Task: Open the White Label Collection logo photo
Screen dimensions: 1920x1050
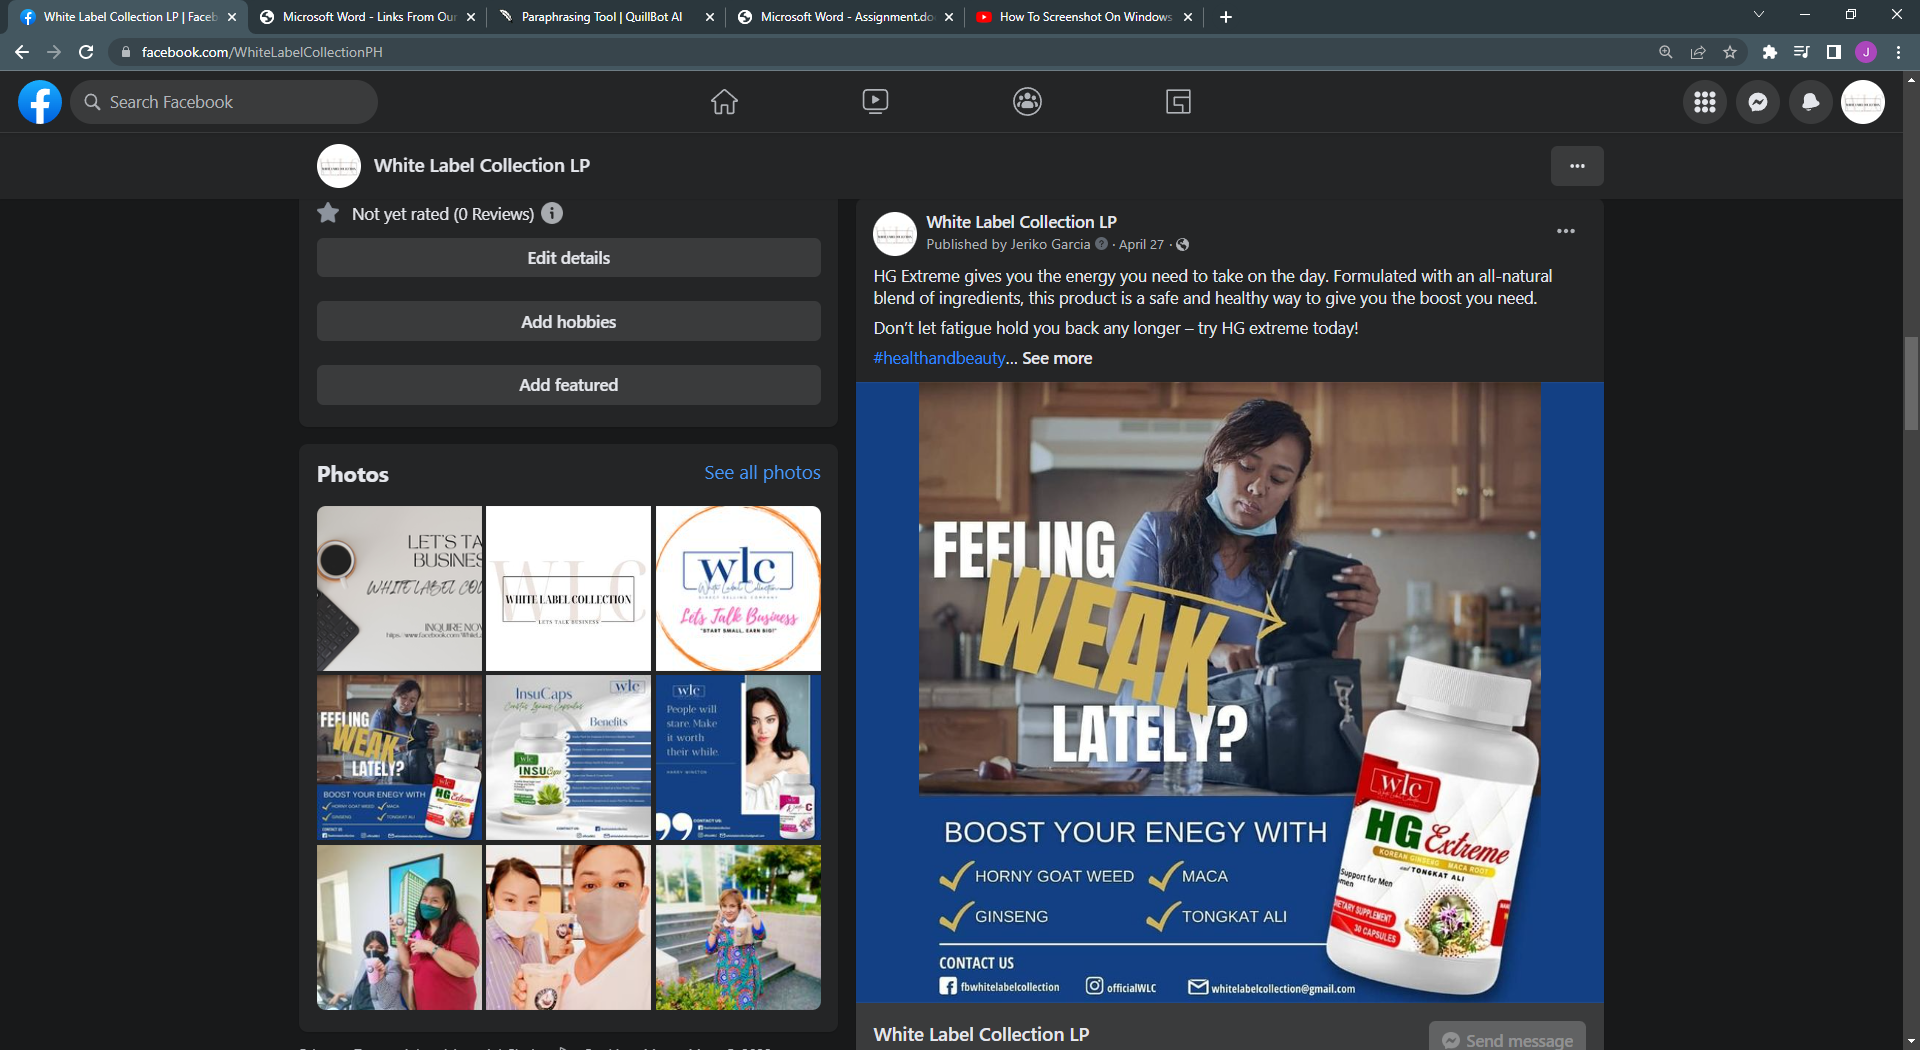Action: coord(568,588)
